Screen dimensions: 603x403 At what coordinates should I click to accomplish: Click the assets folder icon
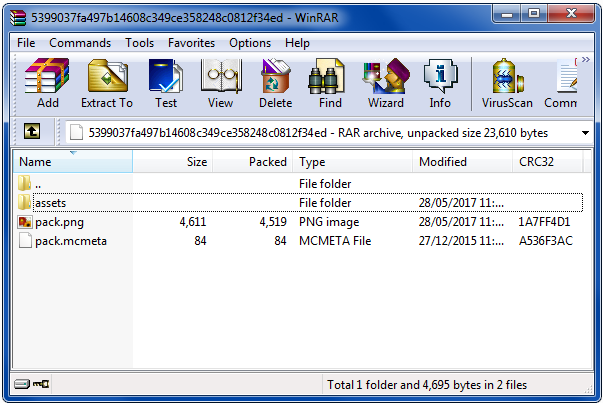(x=24, y=202)
